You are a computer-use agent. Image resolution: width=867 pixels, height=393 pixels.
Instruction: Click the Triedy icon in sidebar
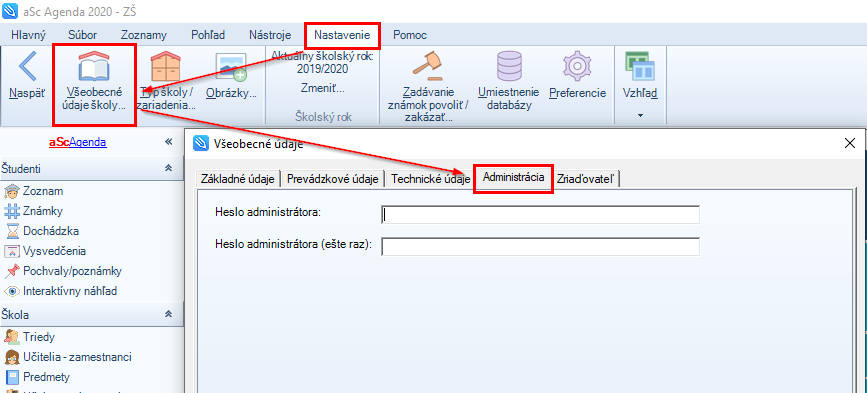click(x=12, y=337)
